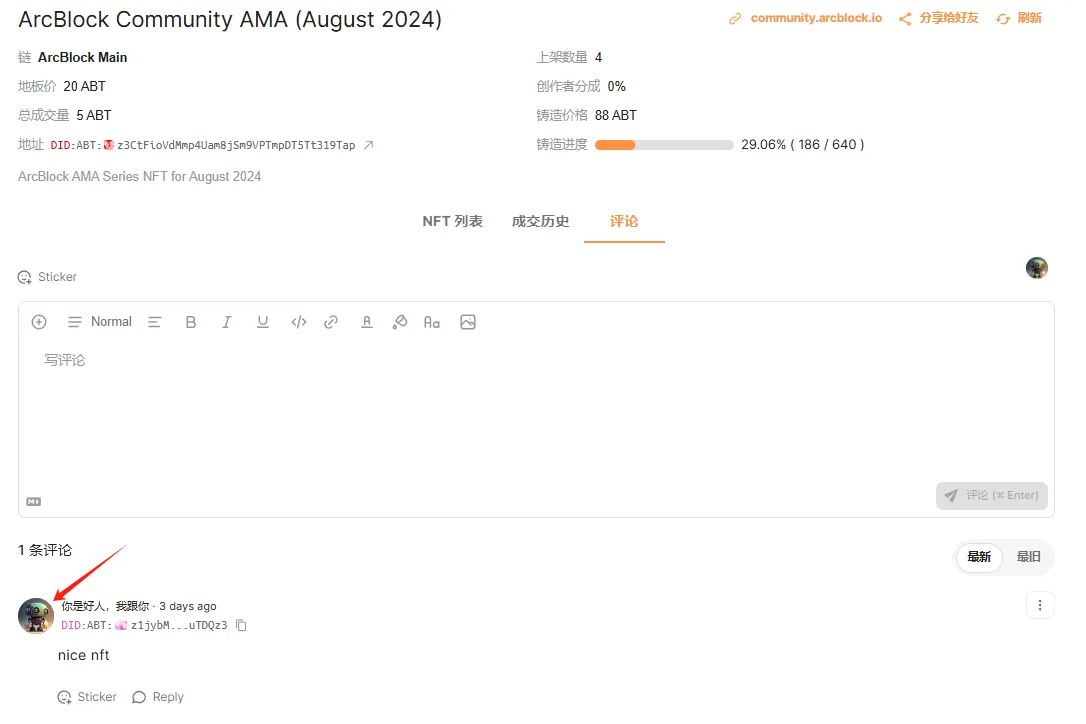Open the Normal paragraph style dropdown
This screenshot has height=724, width=1086.
100,322
